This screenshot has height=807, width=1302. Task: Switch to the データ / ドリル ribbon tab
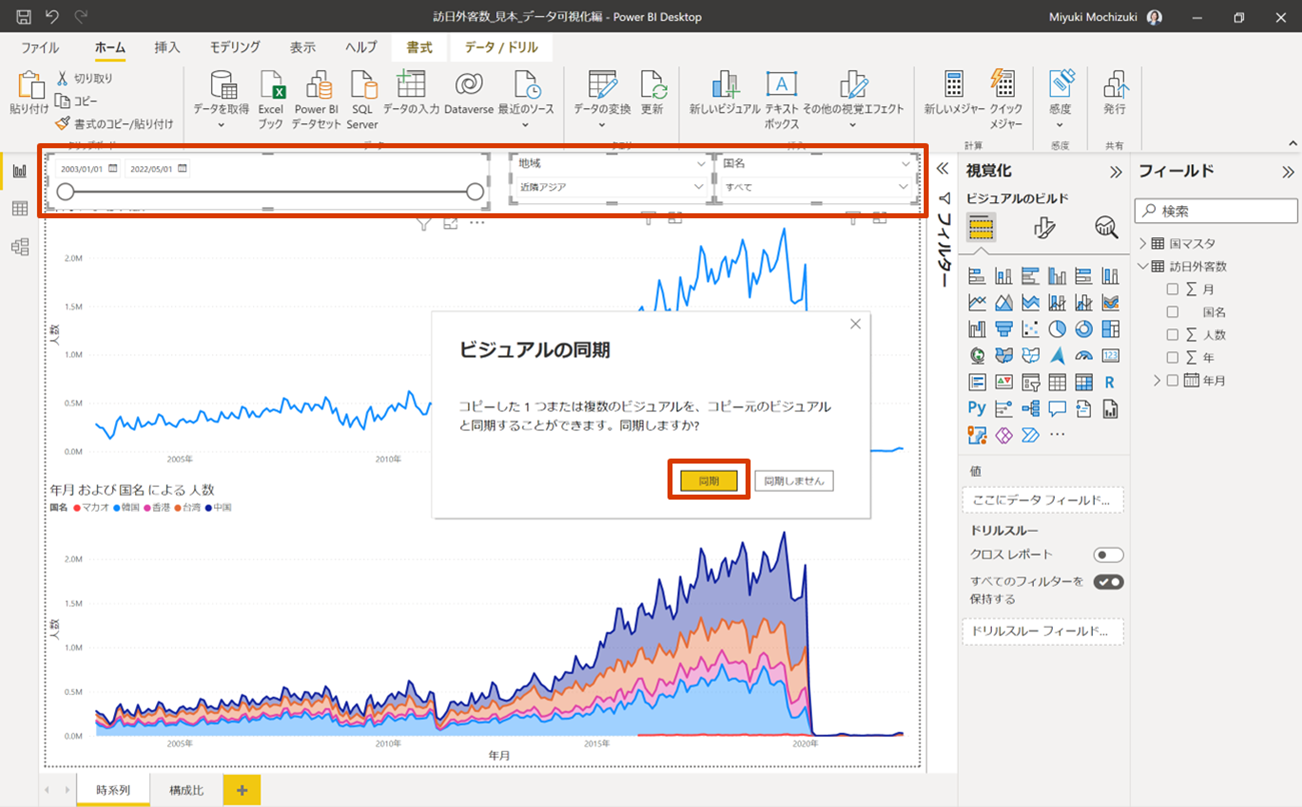coord(501,47)
